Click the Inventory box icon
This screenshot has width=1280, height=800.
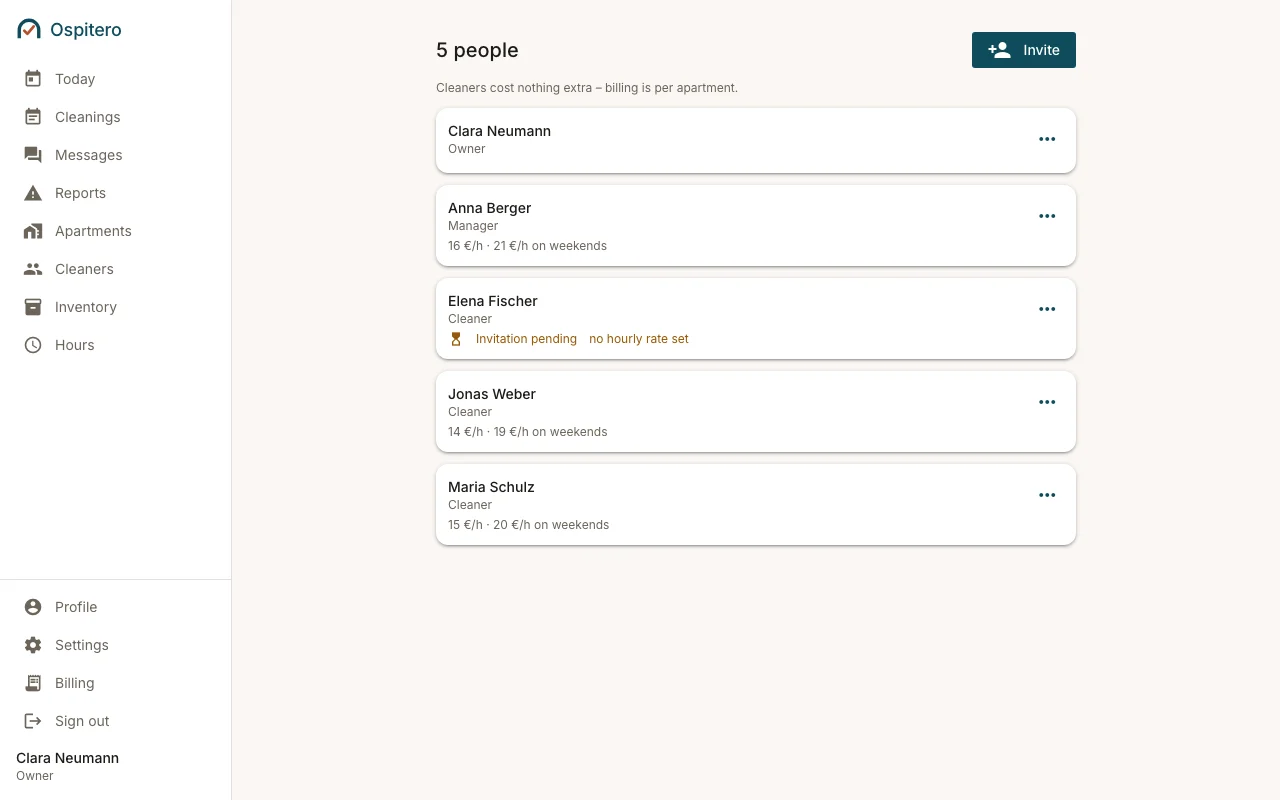pyautogui.click(x=33, y=307)
